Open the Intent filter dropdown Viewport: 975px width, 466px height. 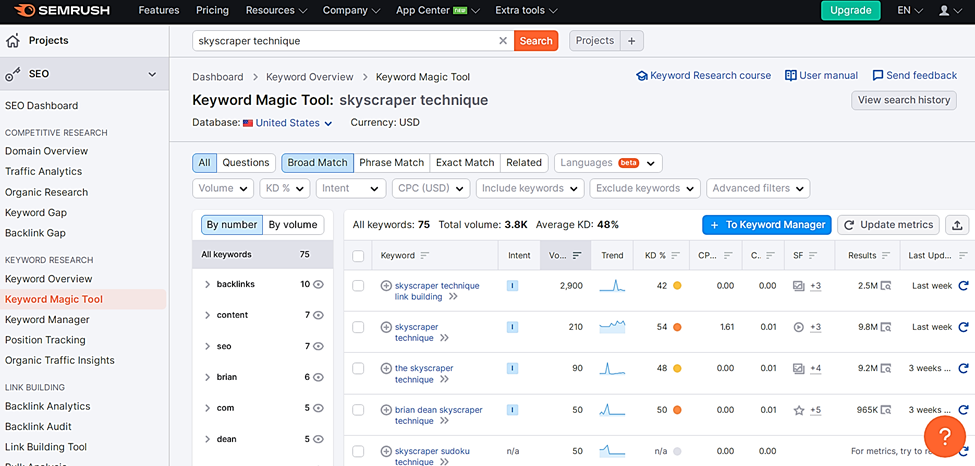tap(351, 189)
